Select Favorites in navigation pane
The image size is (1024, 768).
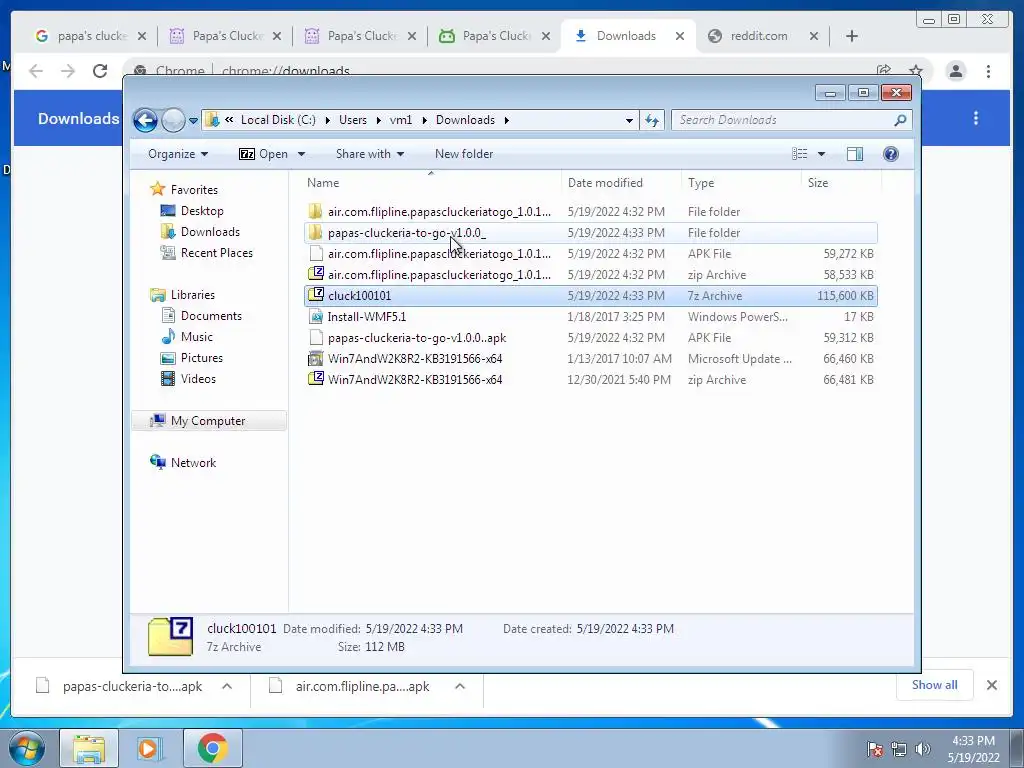(x=194, y=190)
